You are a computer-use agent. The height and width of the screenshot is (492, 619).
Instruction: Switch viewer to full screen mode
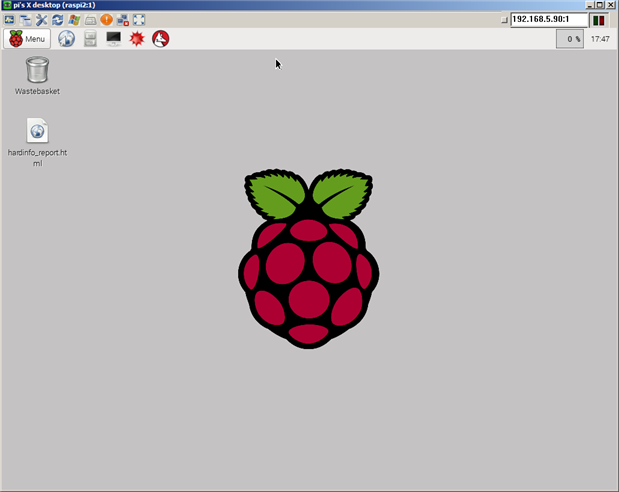pyautogui.click(x=139, y=20)
